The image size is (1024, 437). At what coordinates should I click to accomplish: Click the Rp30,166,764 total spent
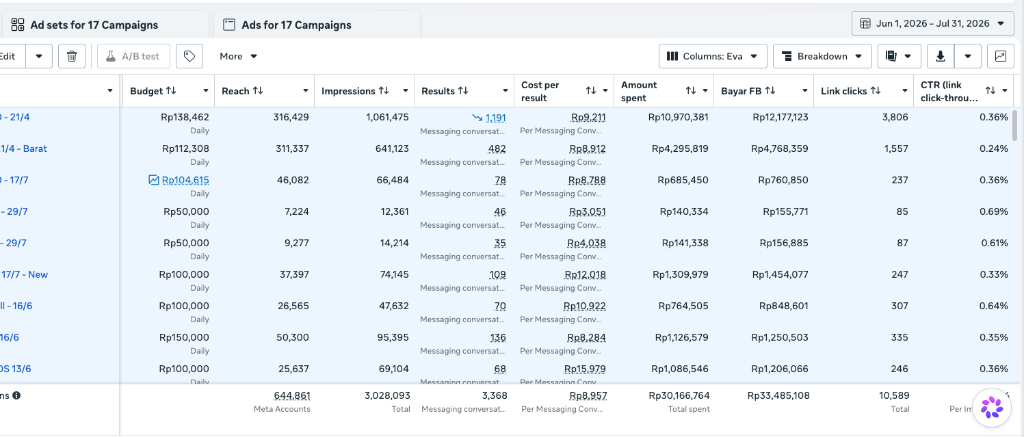click(x=679, y=395)
